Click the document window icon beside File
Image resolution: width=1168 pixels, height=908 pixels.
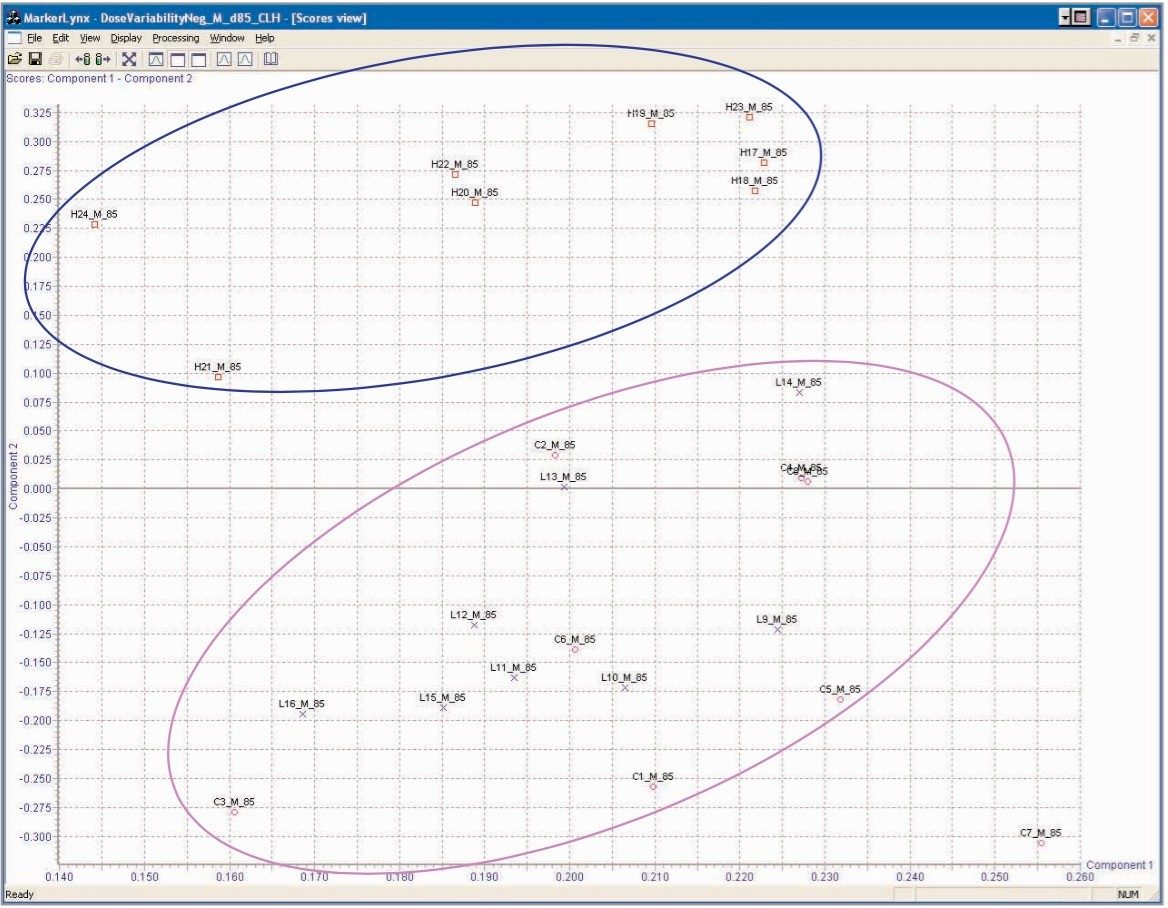click(x=14, y=38)
